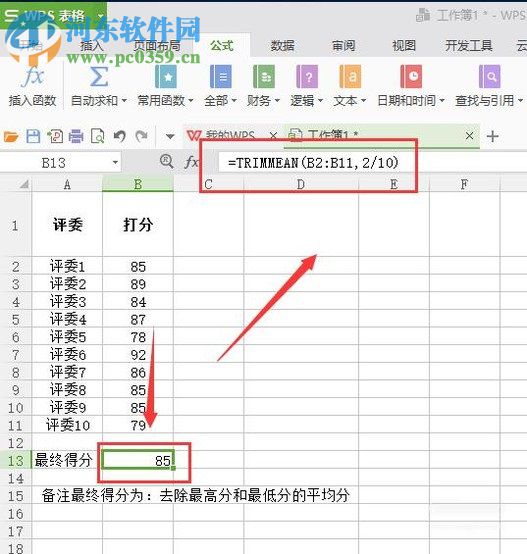The image size is (527, 554).
Task: Click the redo arrow icon
Action: (142, 136)
